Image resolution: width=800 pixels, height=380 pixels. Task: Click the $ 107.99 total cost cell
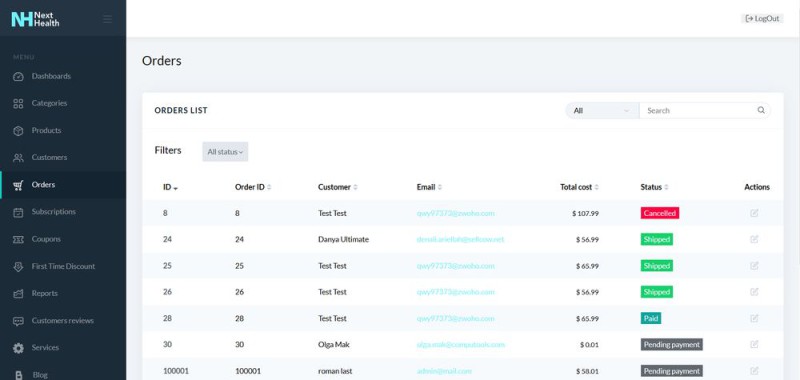point(585,213)
